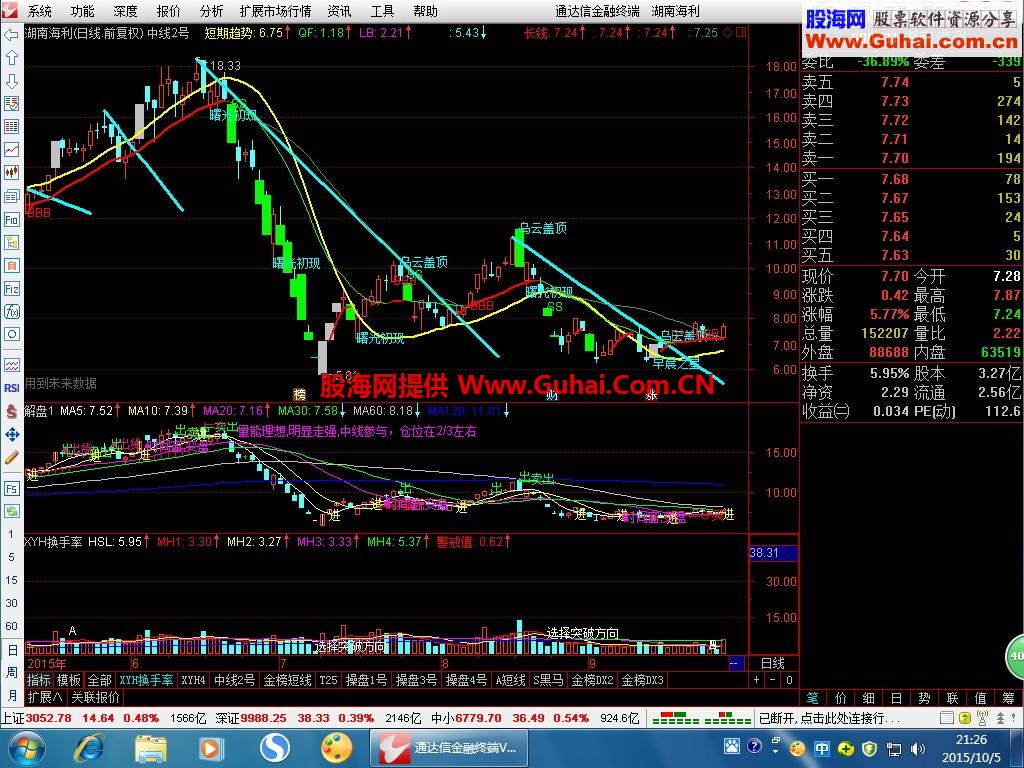Click the checklist report icon in left toolbar
Screen dimensions: 1024x768
pos(11,104)
